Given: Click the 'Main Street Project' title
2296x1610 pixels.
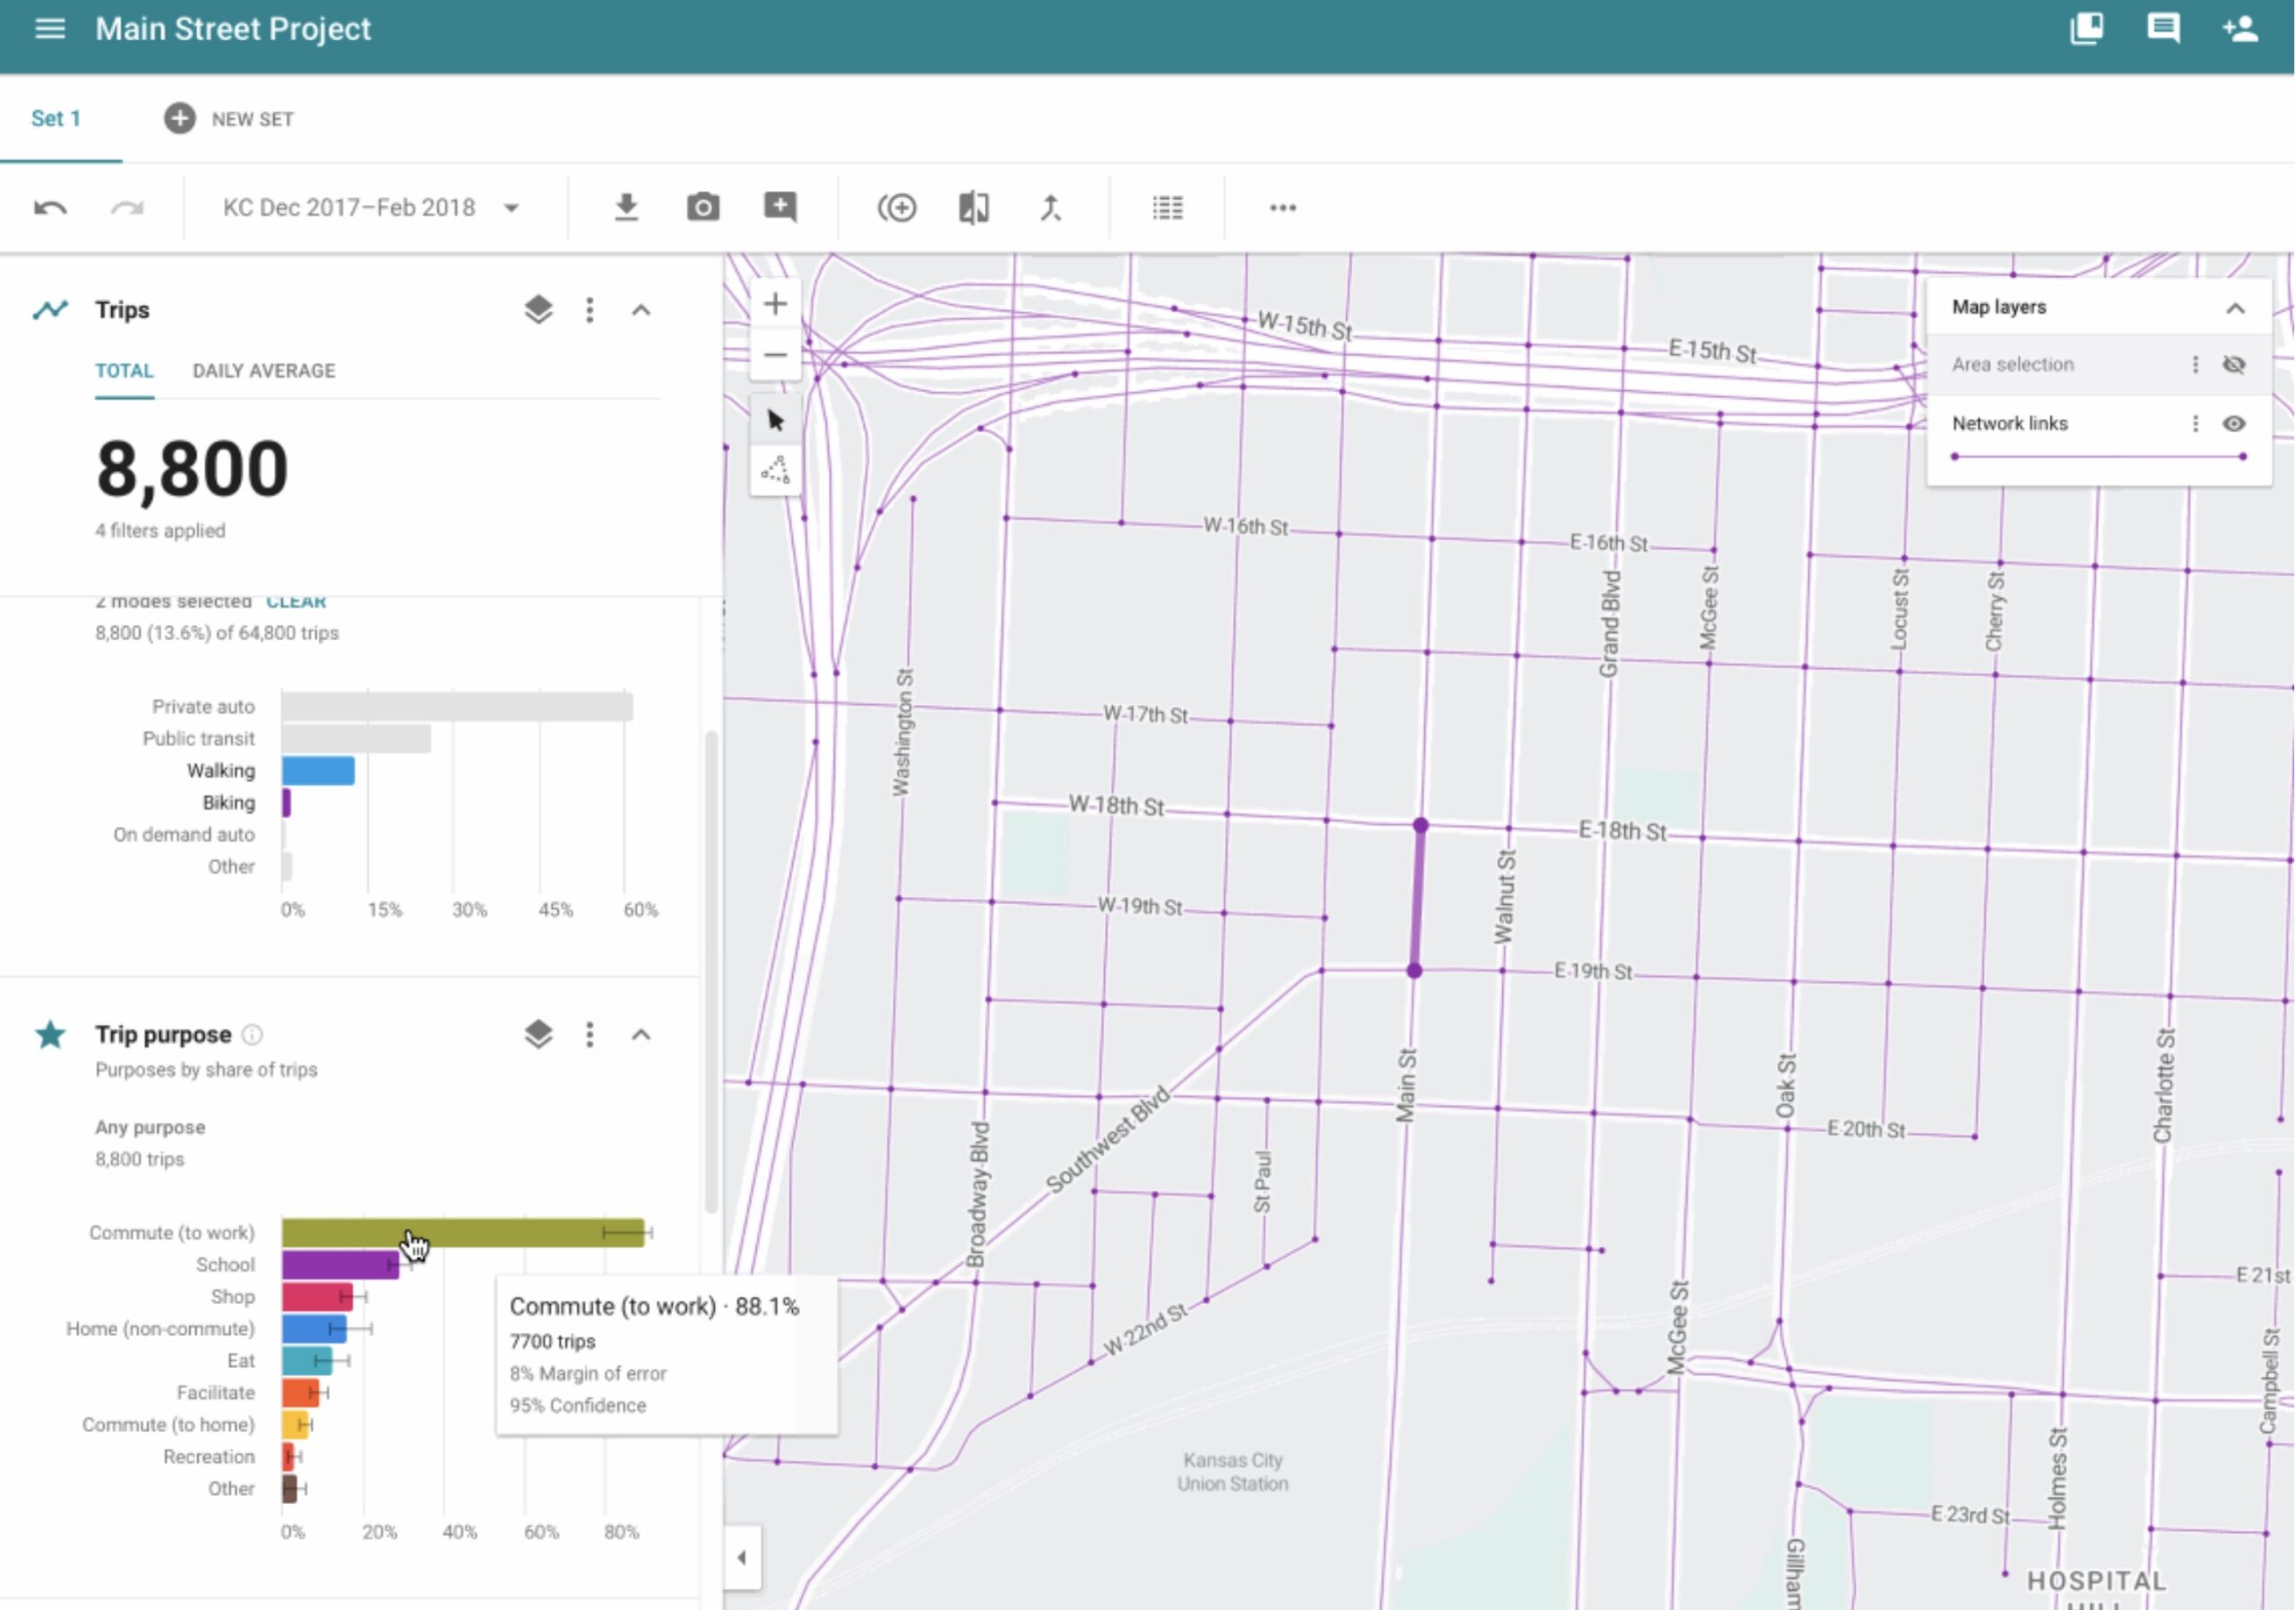Looking at the screenshot, I should [233, 29].
